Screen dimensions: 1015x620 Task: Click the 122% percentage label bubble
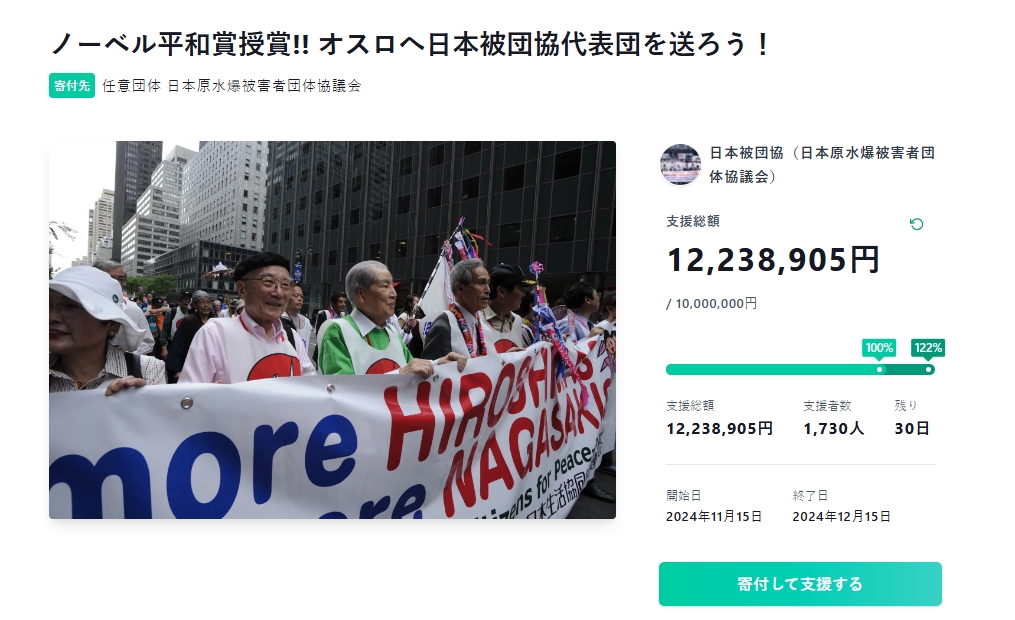tap(928, 348)
